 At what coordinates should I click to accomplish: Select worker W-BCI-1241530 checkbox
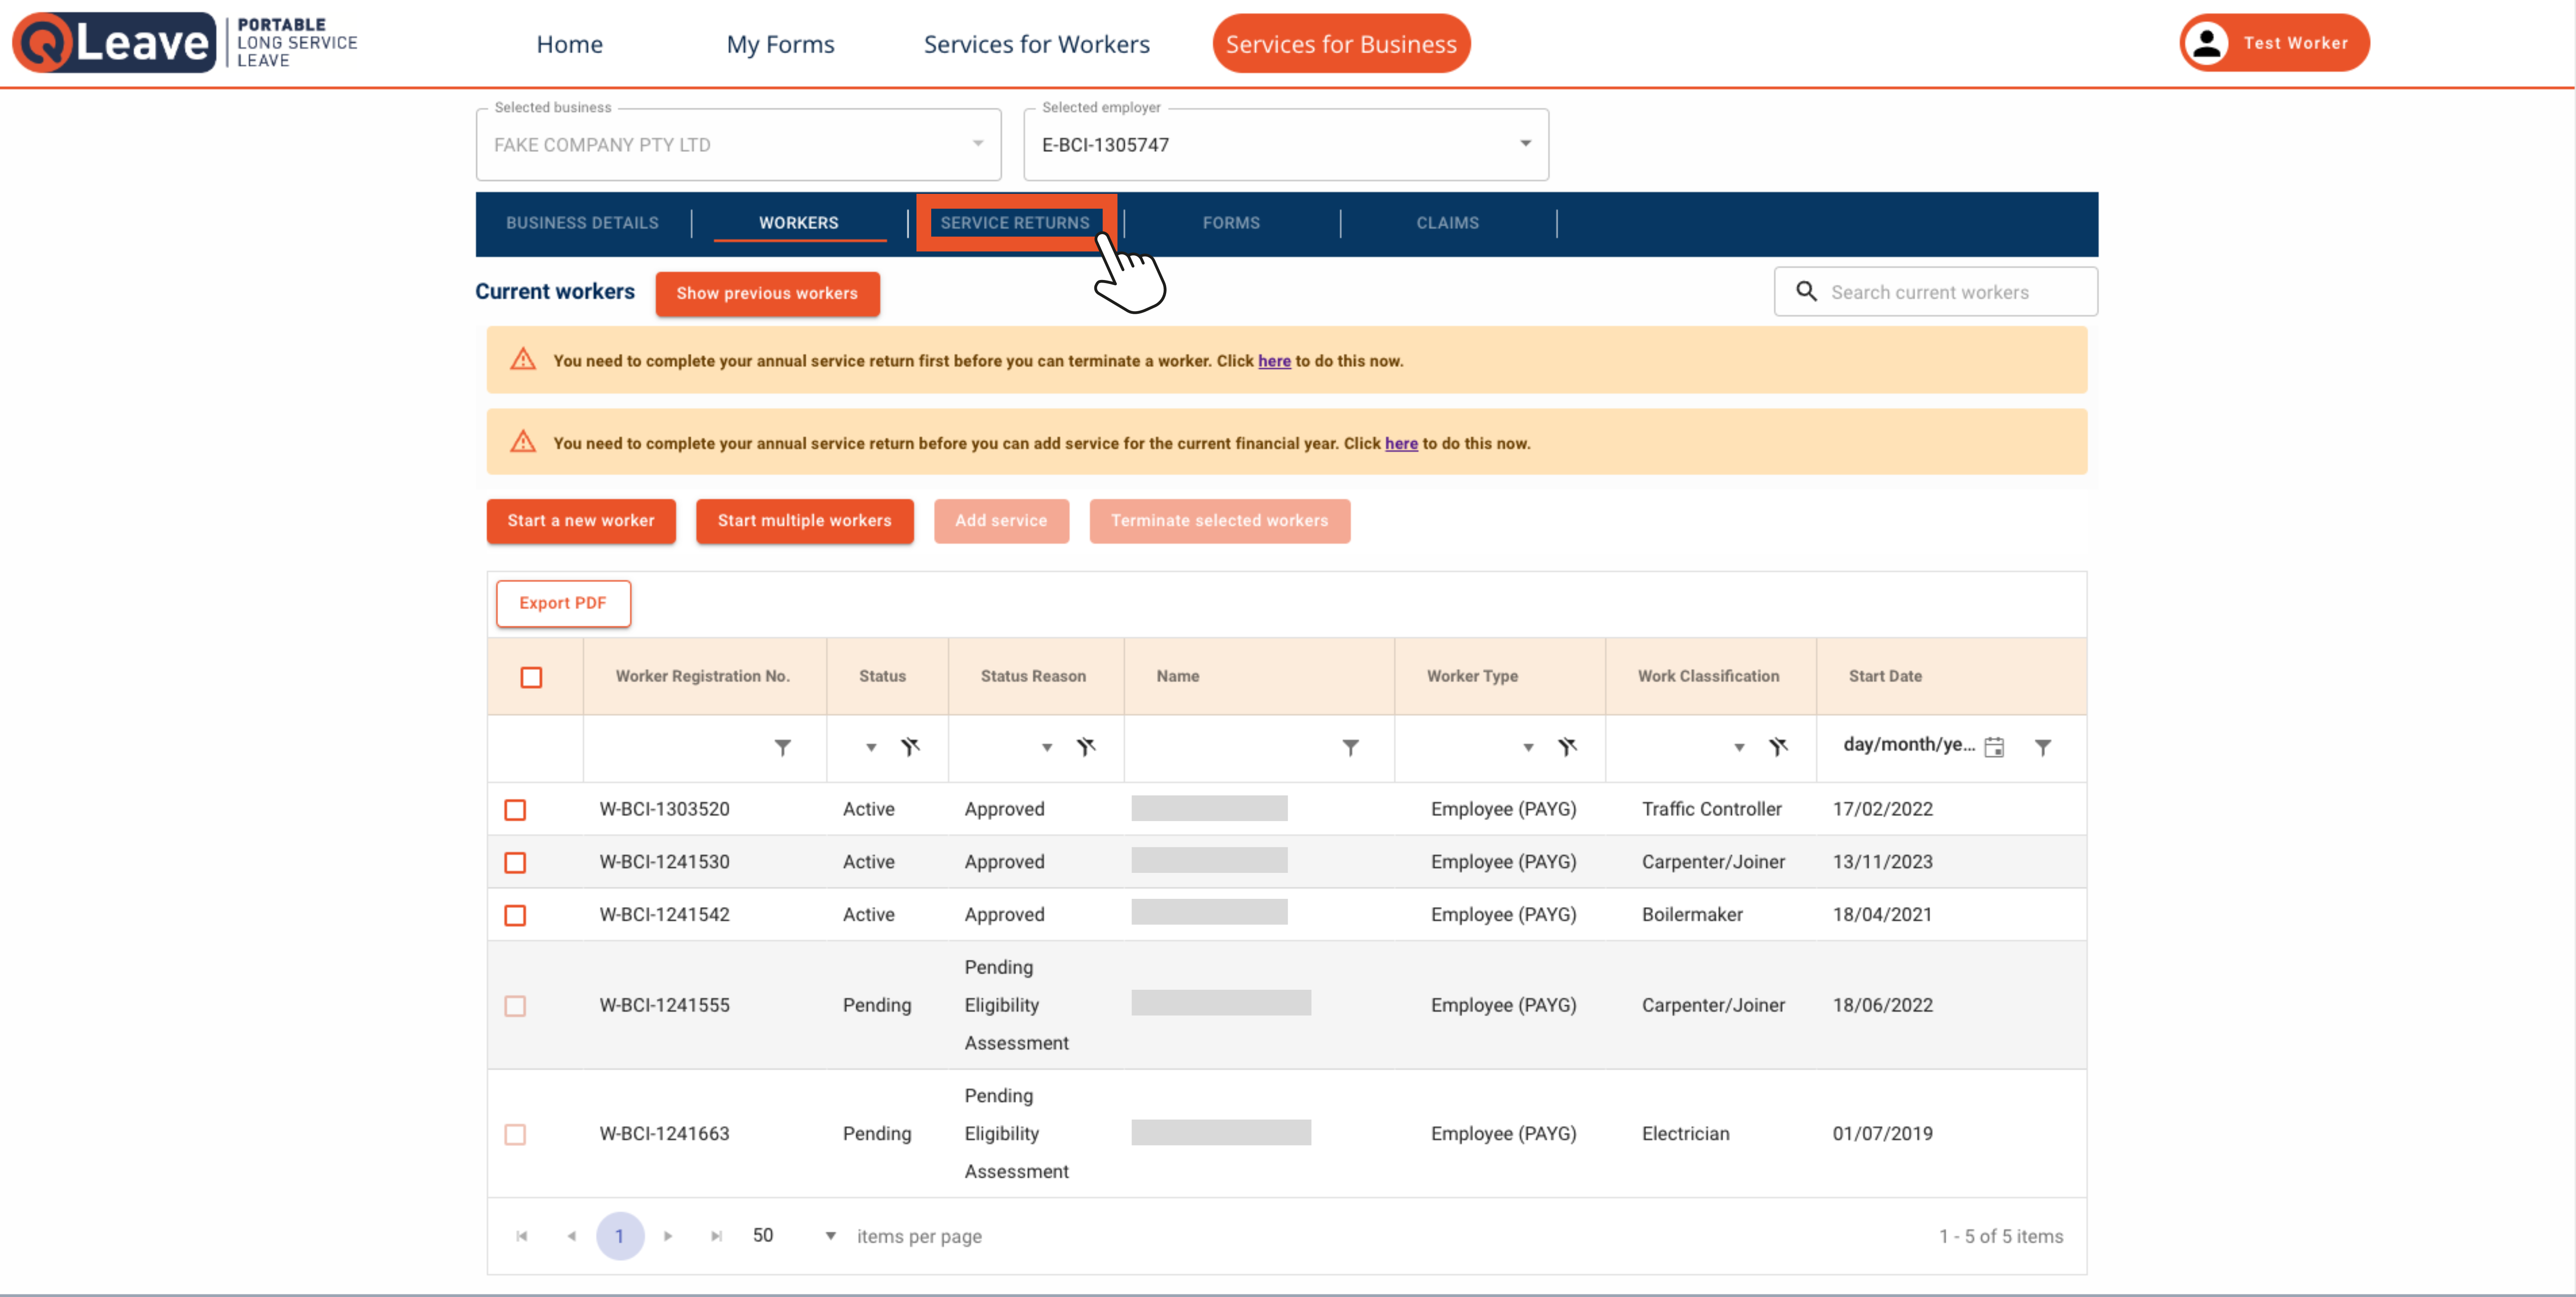(x=515, y=862)
